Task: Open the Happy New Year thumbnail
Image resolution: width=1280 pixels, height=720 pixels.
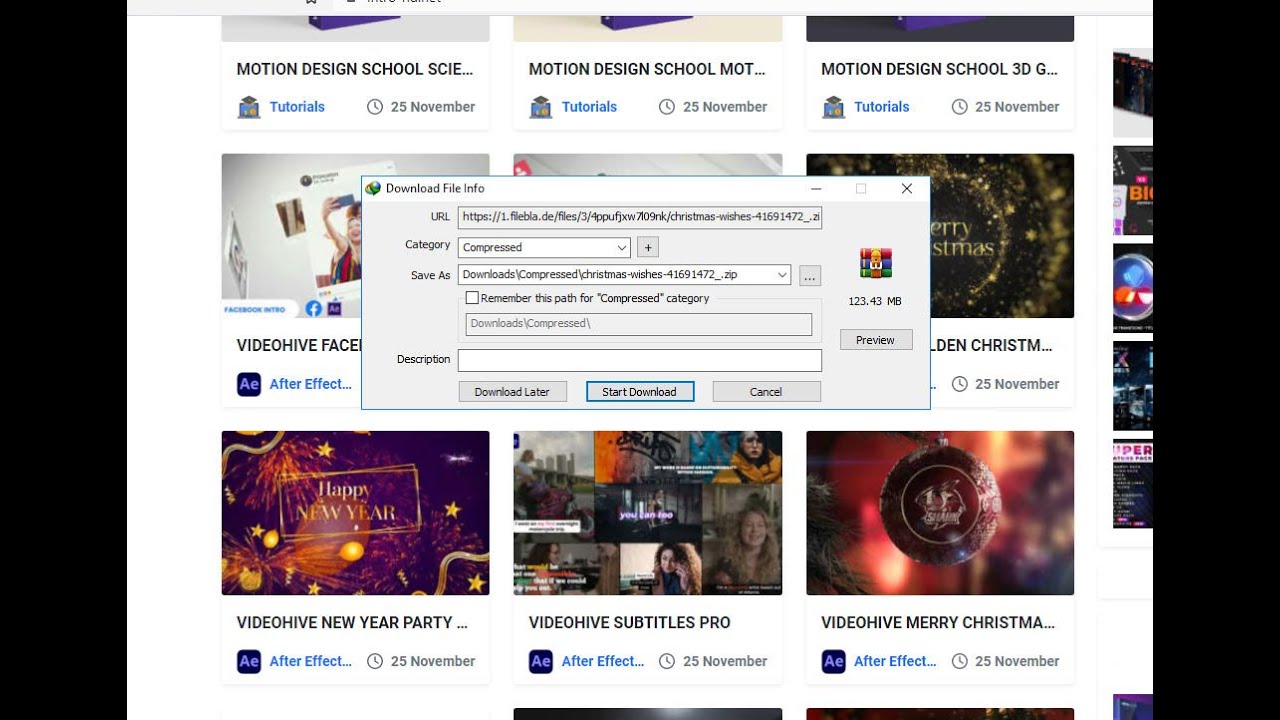Action: [355, 513]
